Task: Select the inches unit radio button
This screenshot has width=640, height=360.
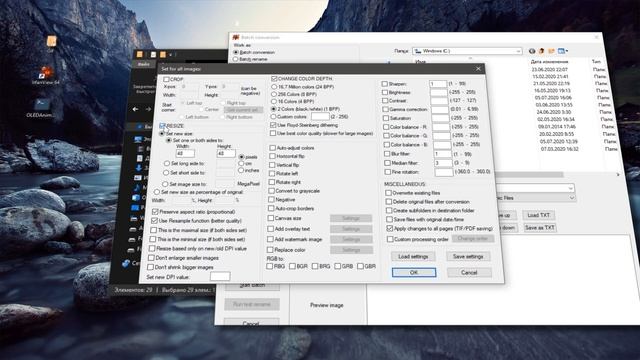Action: [x=241, y=170]
